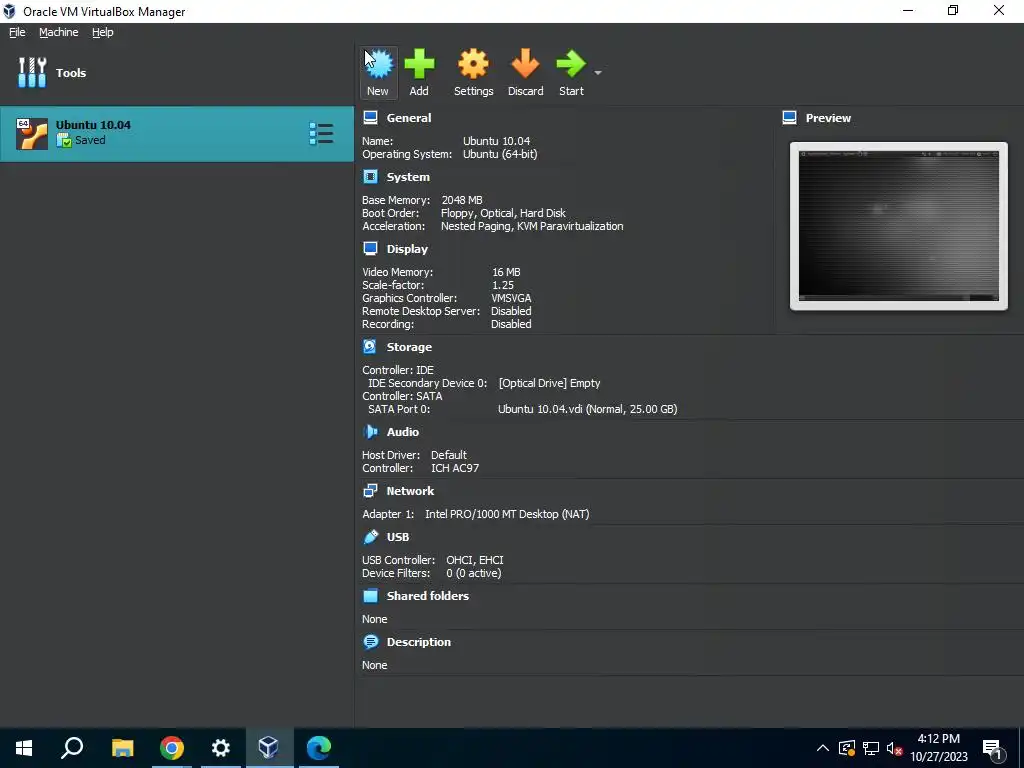The image size is (1024, 768).
Task: Click the 2048 MB base memory value
Action: (462, 200)
